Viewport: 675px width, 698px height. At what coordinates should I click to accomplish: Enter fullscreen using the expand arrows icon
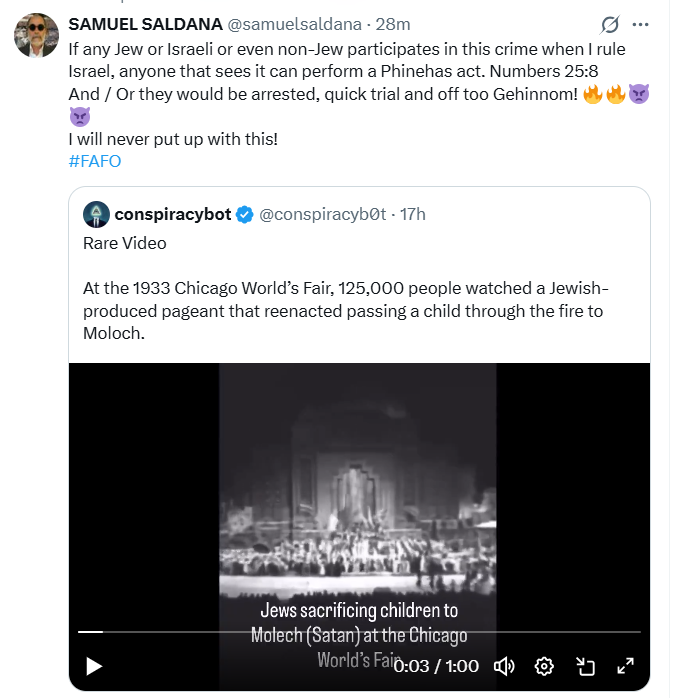click(x=626, y=666)
